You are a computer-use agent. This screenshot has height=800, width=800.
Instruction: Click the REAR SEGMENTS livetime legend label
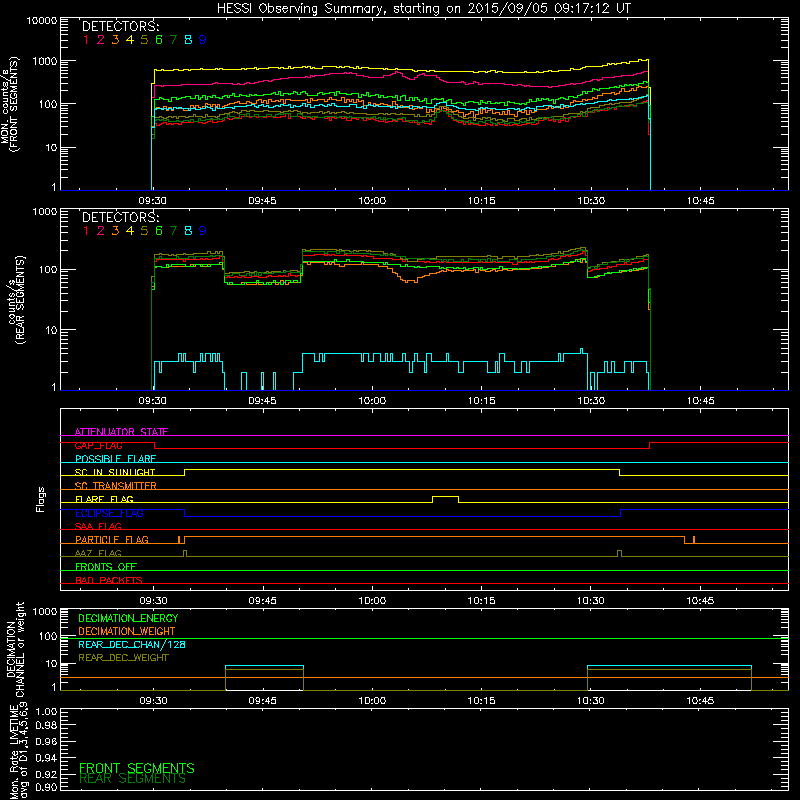coord(133,779)
